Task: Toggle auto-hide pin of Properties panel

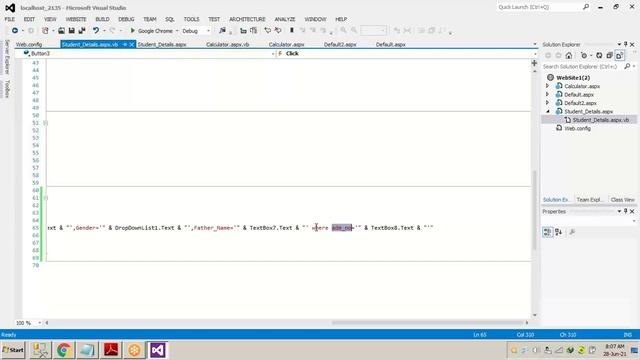Action: pyautogui.click(x=625, y=211)
